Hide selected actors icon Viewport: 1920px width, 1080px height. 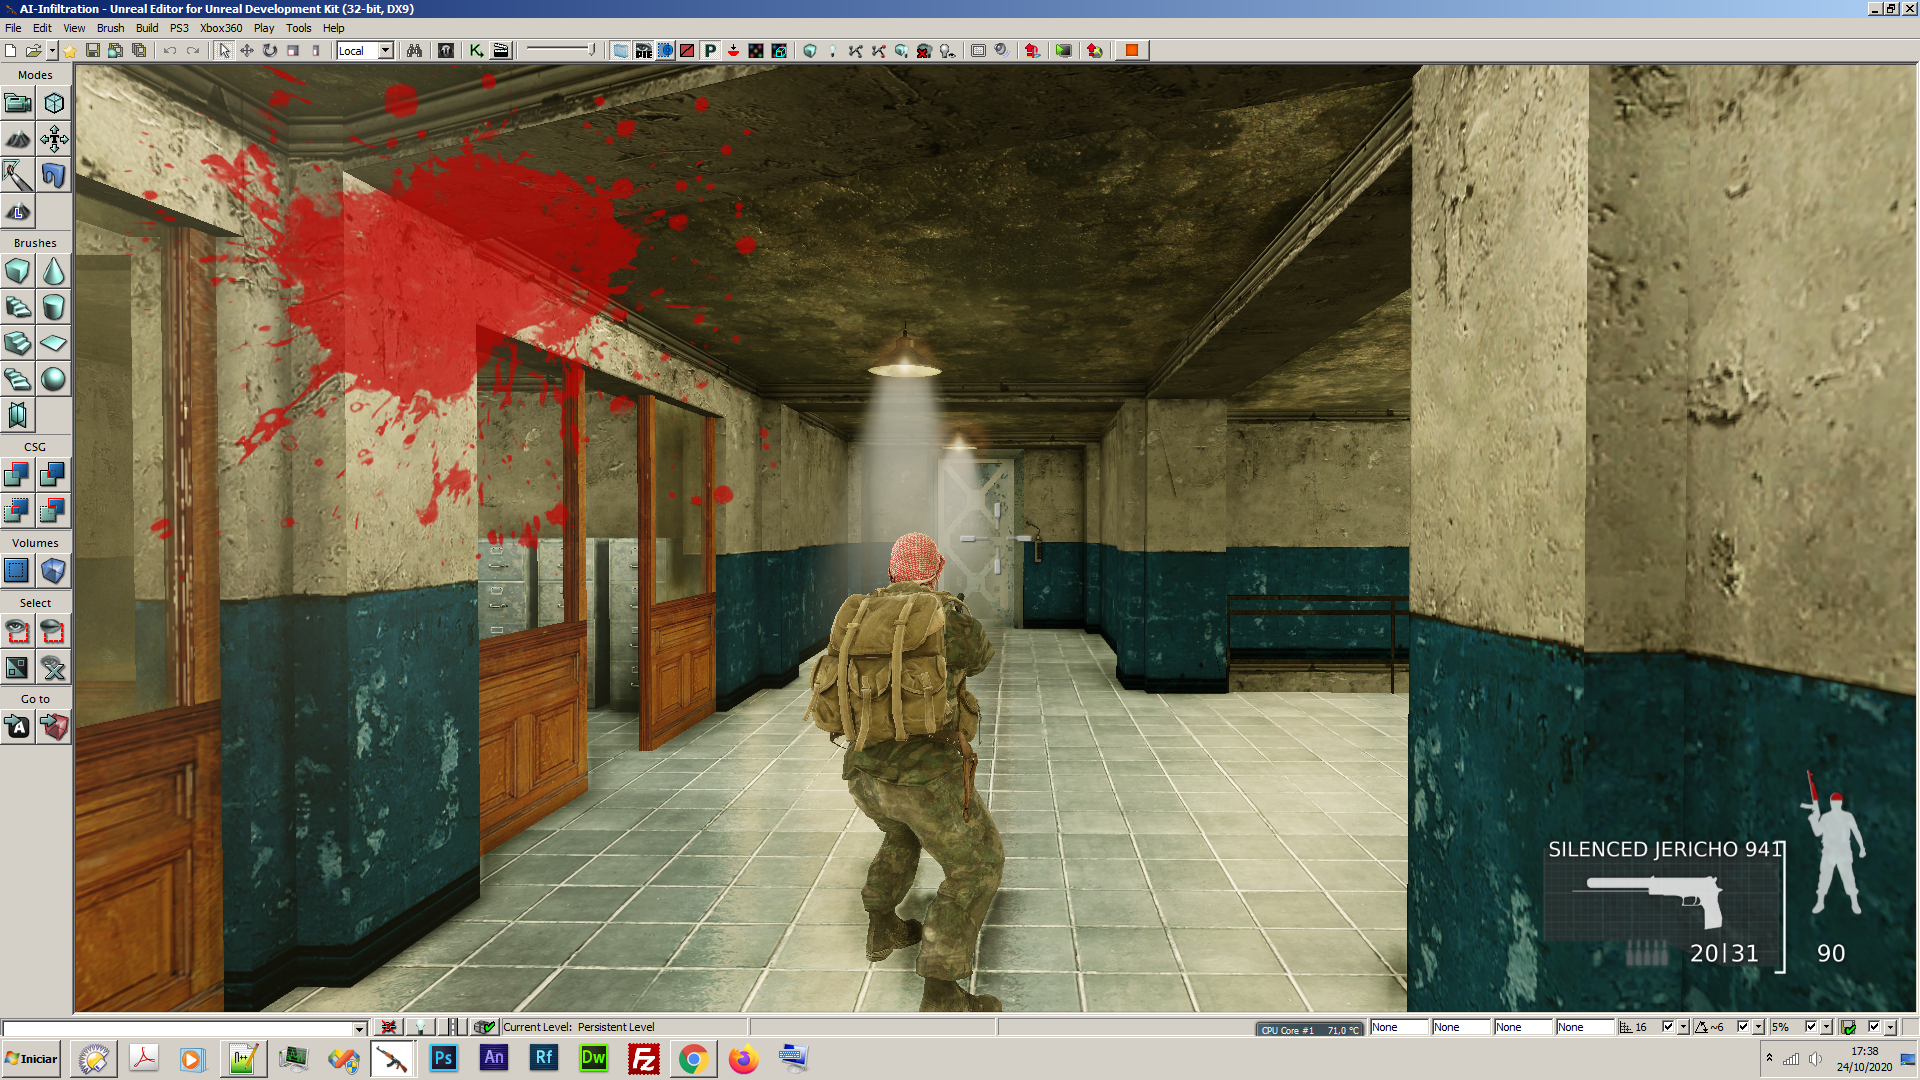point(54,631)
